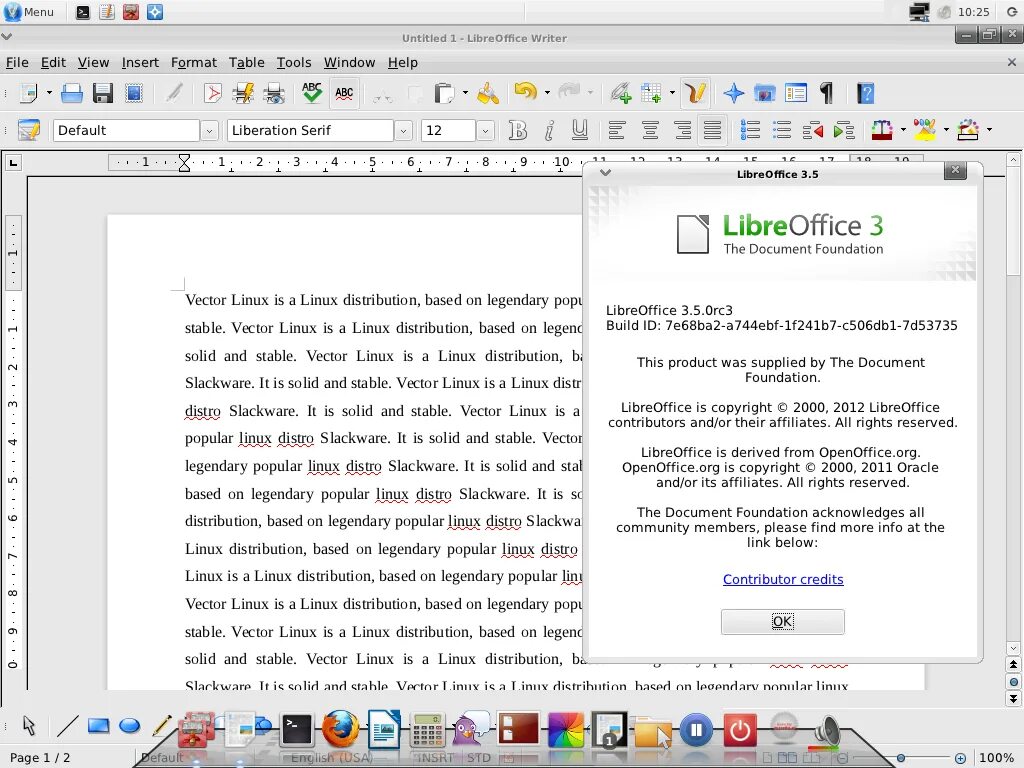Apply Background Color swatch
The image size is (1024, 768).
tap(968, 130)
